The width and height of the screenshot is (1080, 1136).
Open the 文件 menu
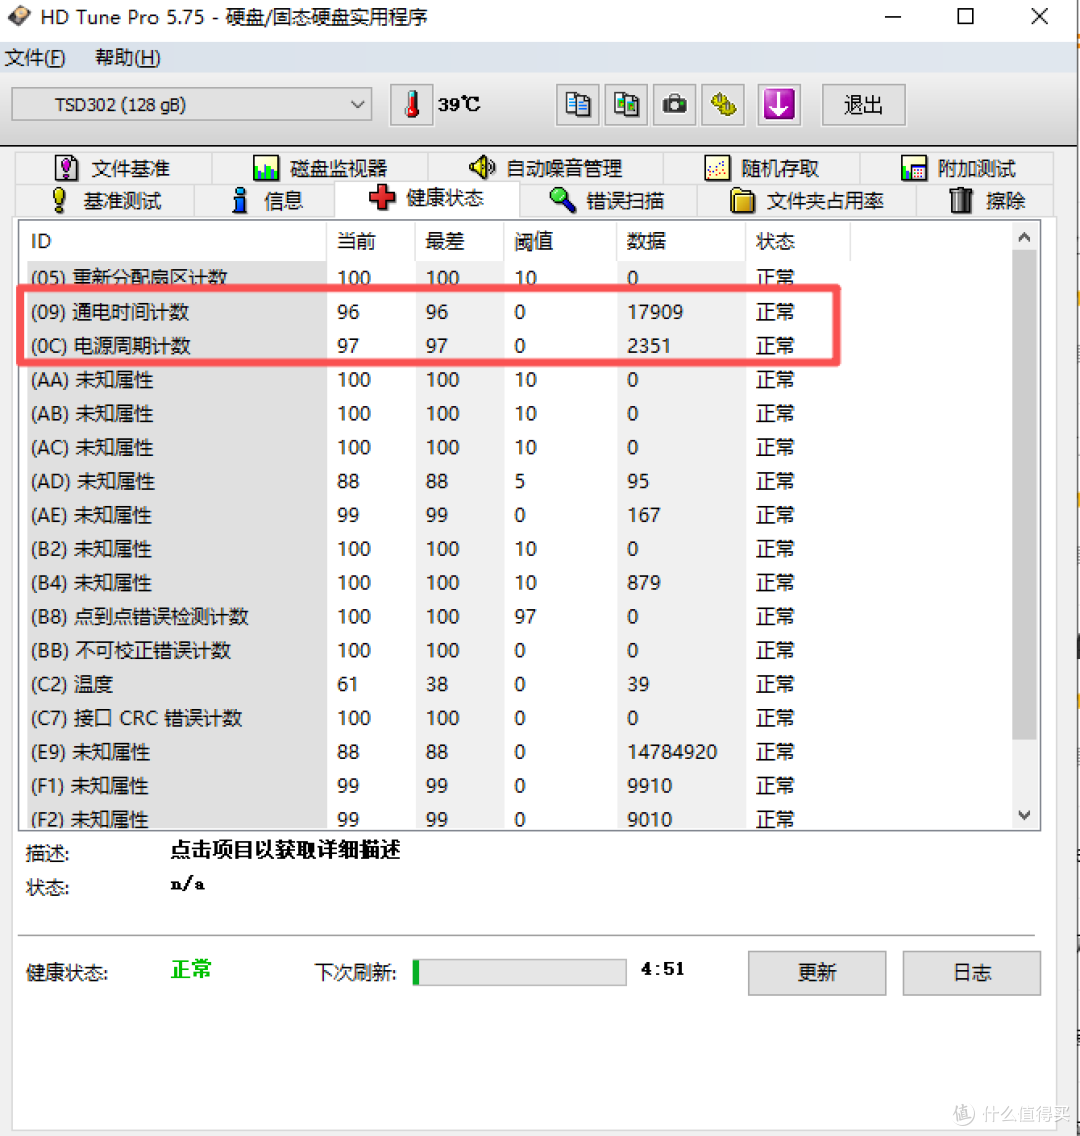coord(35,58)
